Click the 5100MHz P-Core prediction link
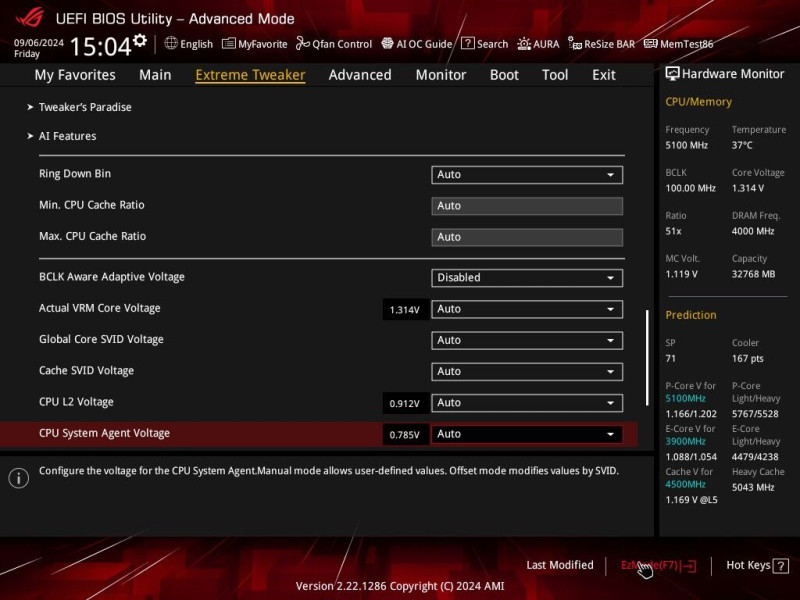The width and height of the screenshot is (800, 600). coord(685,398)
